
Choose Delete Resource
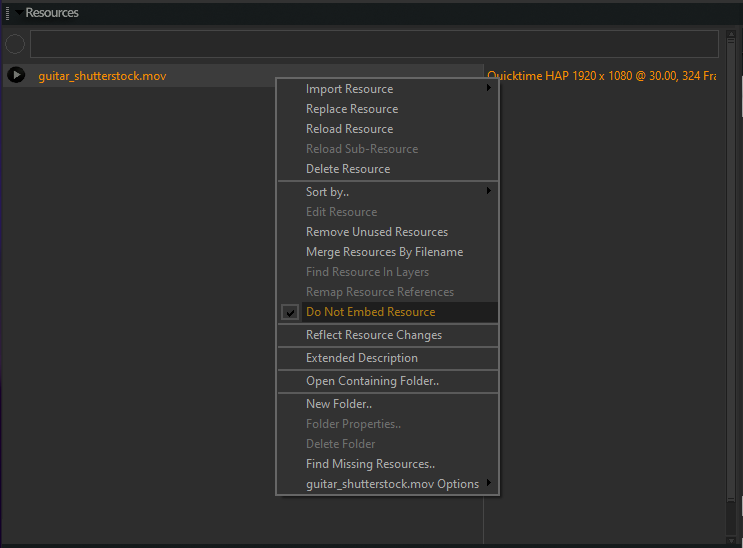[388, 168]
